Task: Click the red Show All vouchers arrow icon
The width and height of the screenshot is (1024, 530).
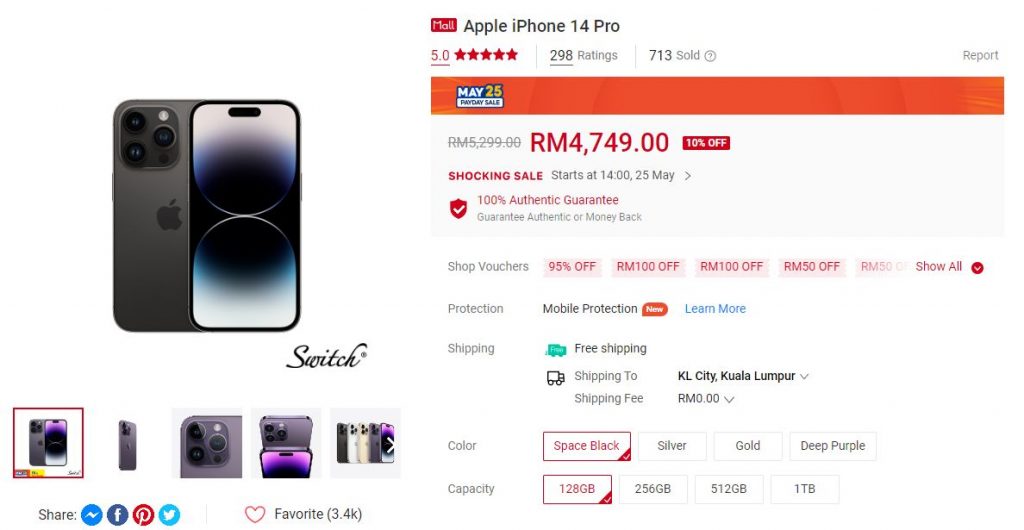Action: tap(977, 268)
